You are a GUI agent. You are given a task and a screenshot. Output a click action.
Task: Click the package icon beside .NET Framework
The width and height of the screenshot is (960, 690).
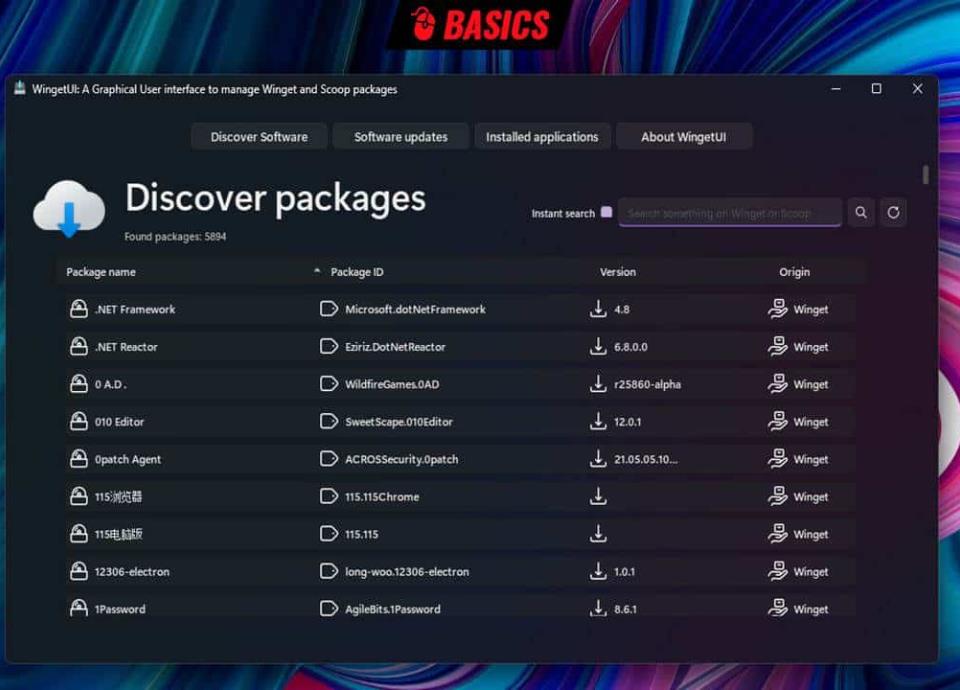point(78,310)
